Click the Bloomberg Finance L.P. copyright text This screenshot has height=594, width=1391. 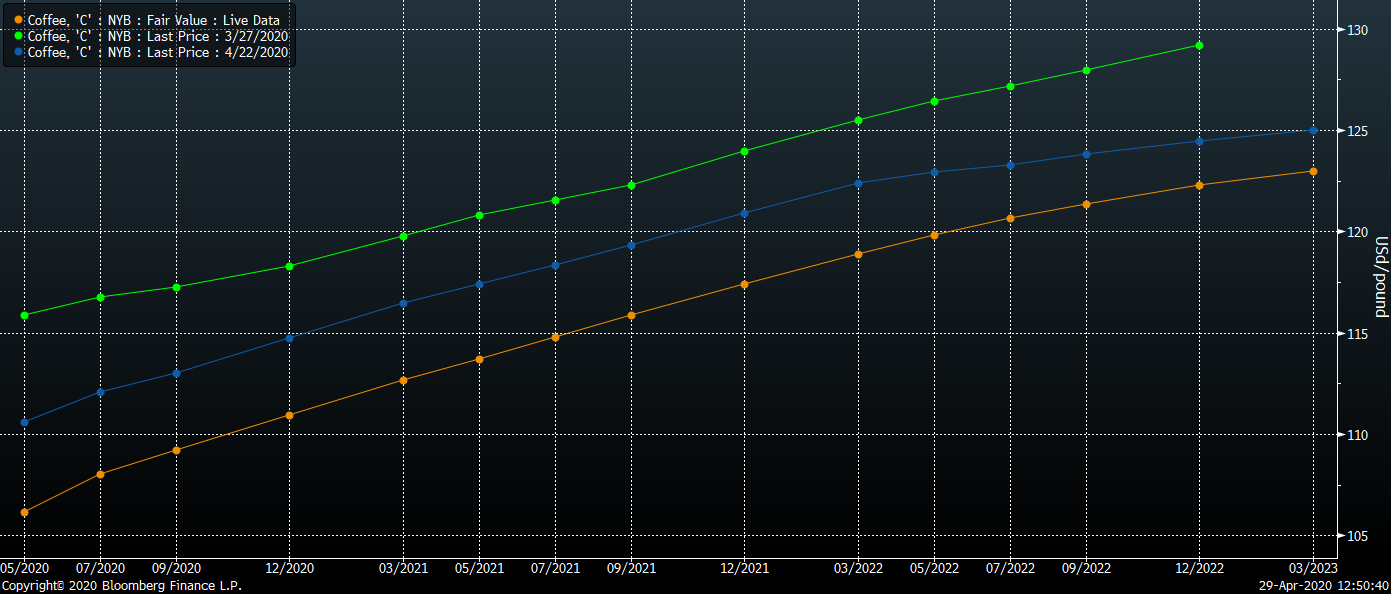click(121, 586)
